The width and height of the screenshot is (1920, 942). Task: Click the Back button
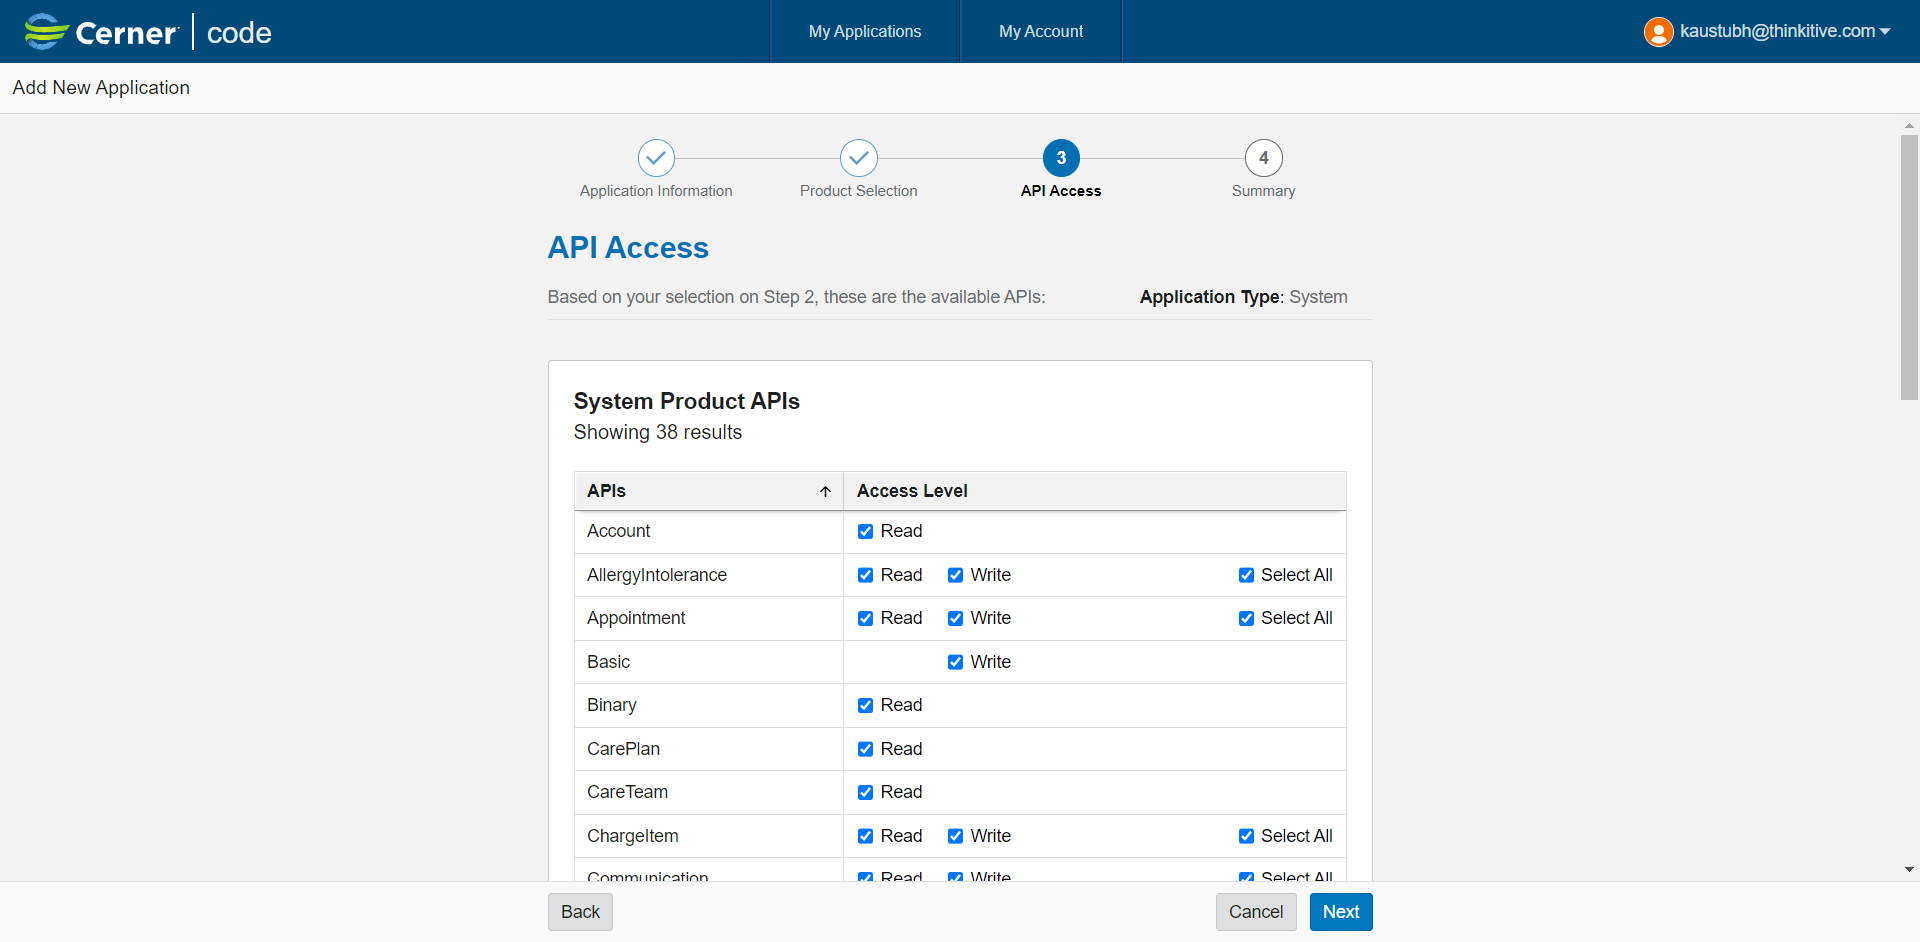[x=580, y=912]
